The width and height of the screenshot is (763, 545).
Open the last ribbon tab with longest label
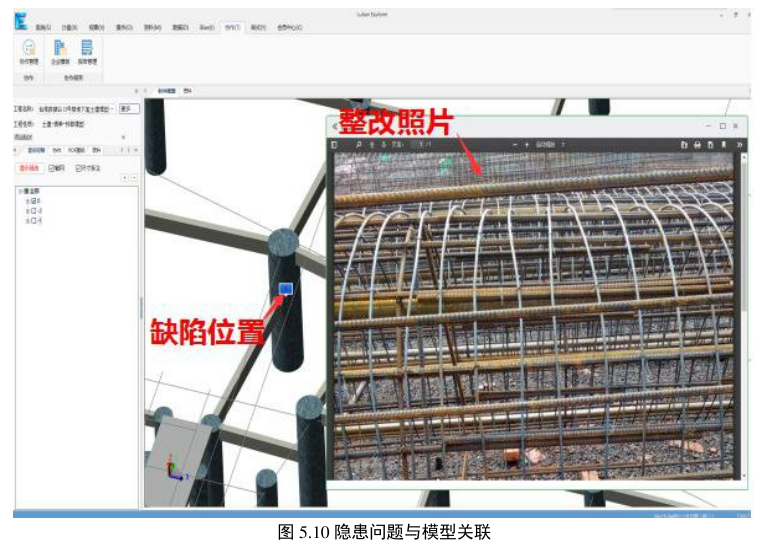click(290, 28)
